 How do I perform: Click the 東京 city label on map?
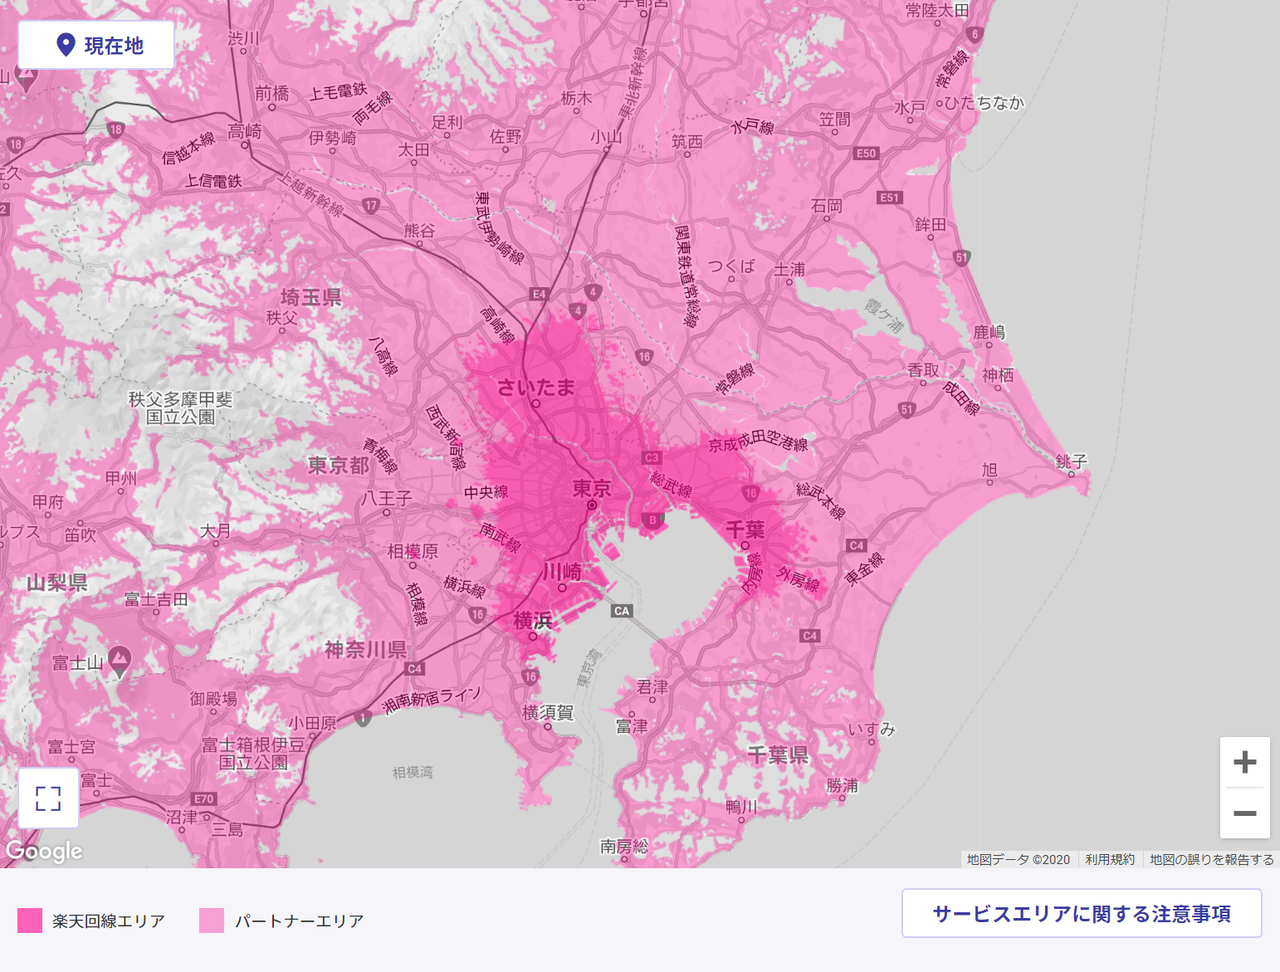pos(592,488)
